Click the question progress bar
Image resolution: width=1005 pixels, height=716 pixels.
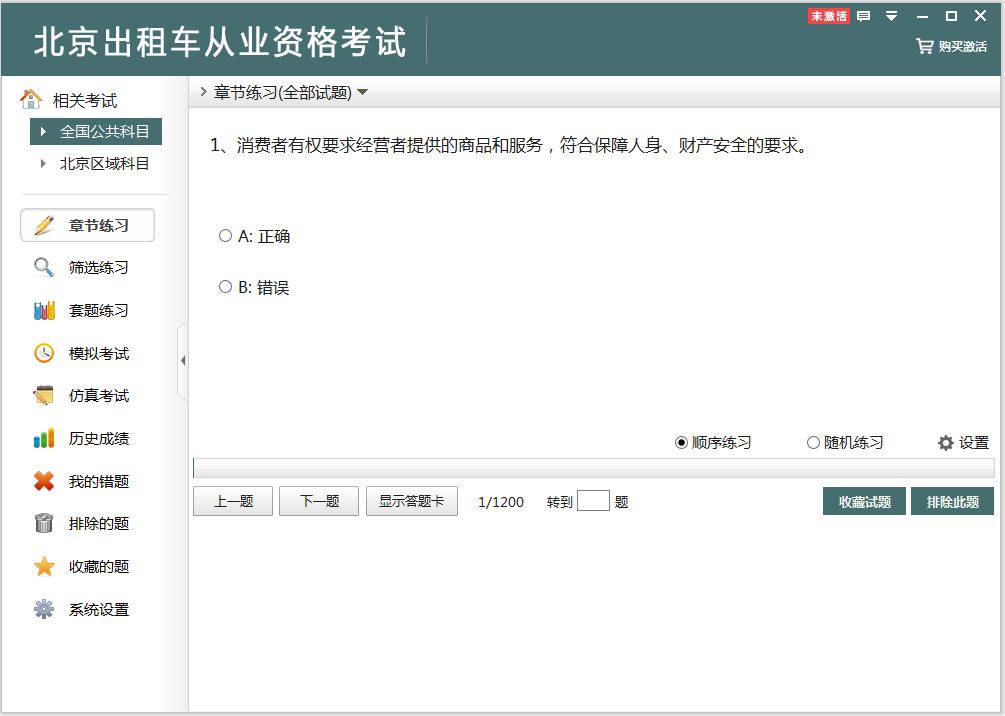[x=593, y=468]
